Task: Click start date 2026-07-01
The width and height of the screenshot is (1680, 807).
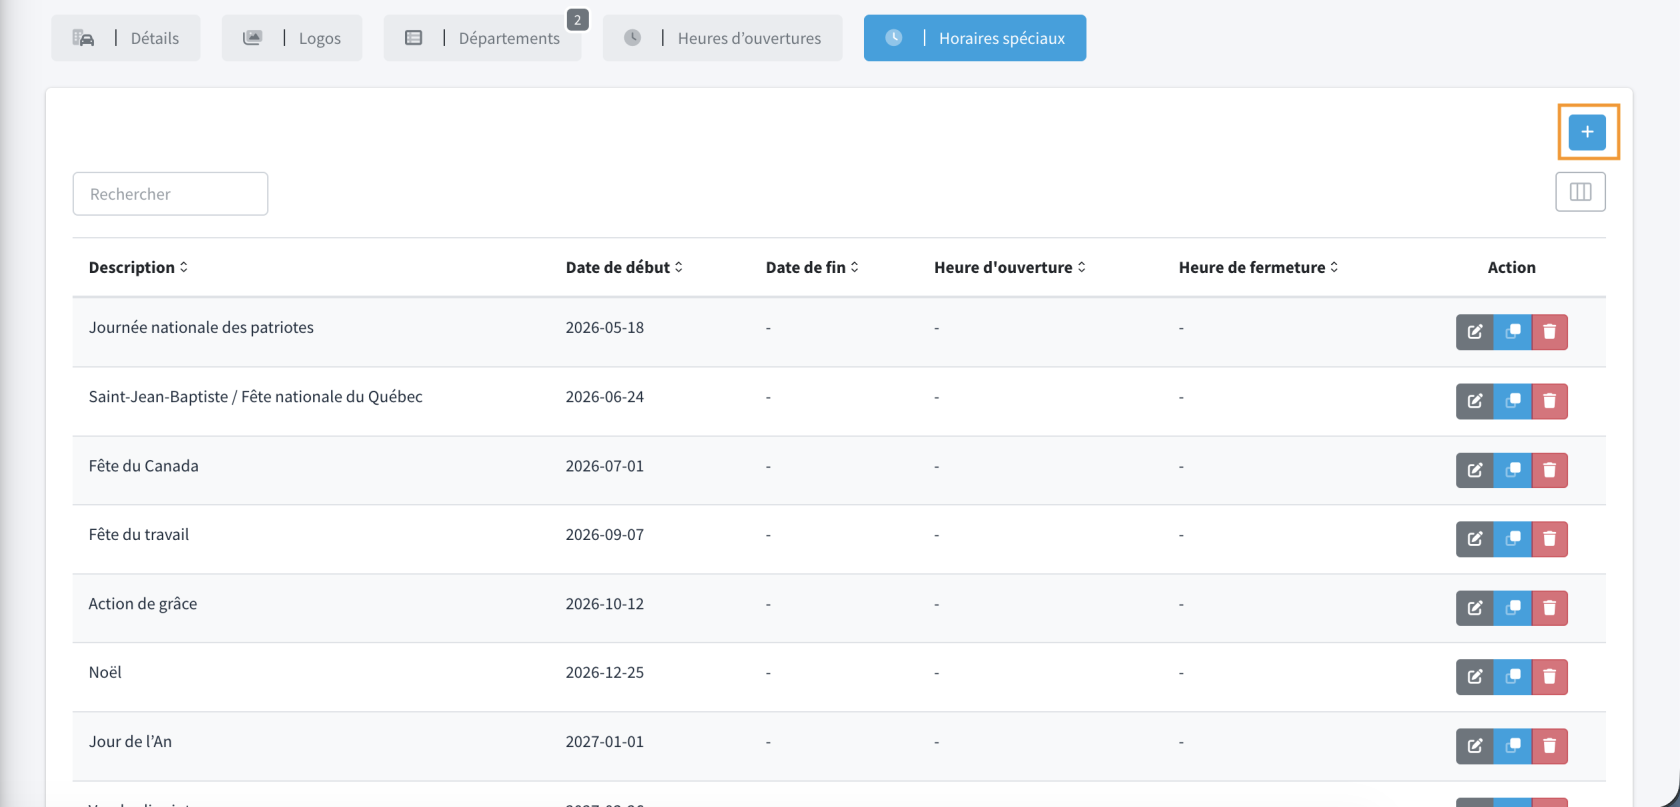Action: point(604,465)
